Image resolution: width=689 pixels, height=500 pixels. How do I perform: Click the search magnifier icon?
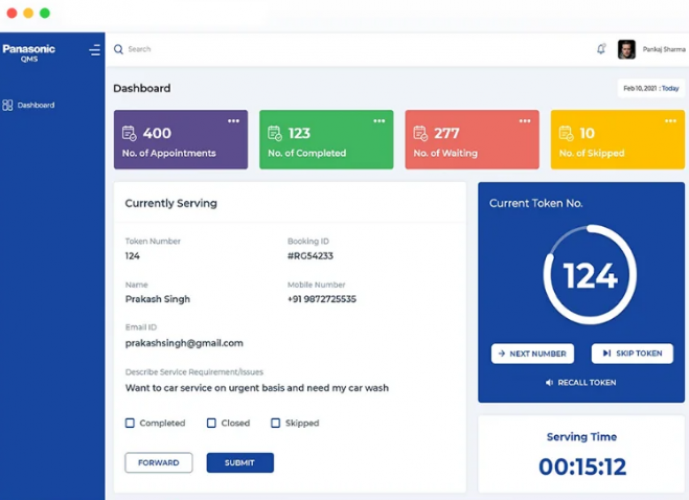(x=118, y=49)
